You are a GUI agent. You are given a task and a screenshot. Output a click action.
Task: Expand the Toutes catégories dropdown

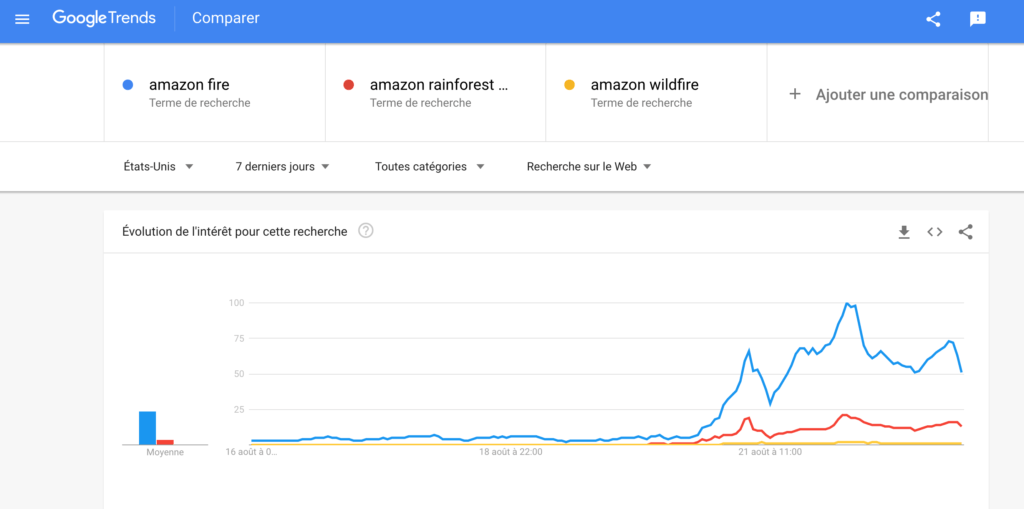point(429,167)
